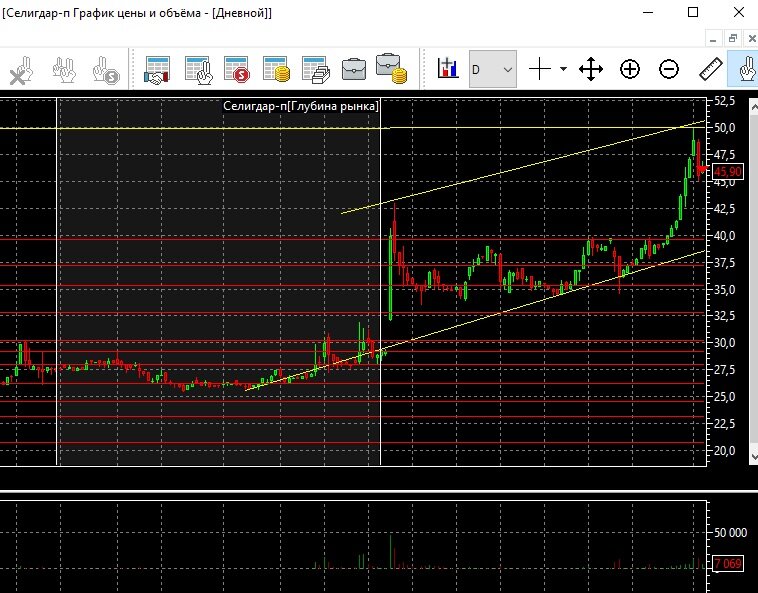This screenshot has width=758, height=593.
Task: Select the four-arrow move chart tool
Action: [591, 69]
